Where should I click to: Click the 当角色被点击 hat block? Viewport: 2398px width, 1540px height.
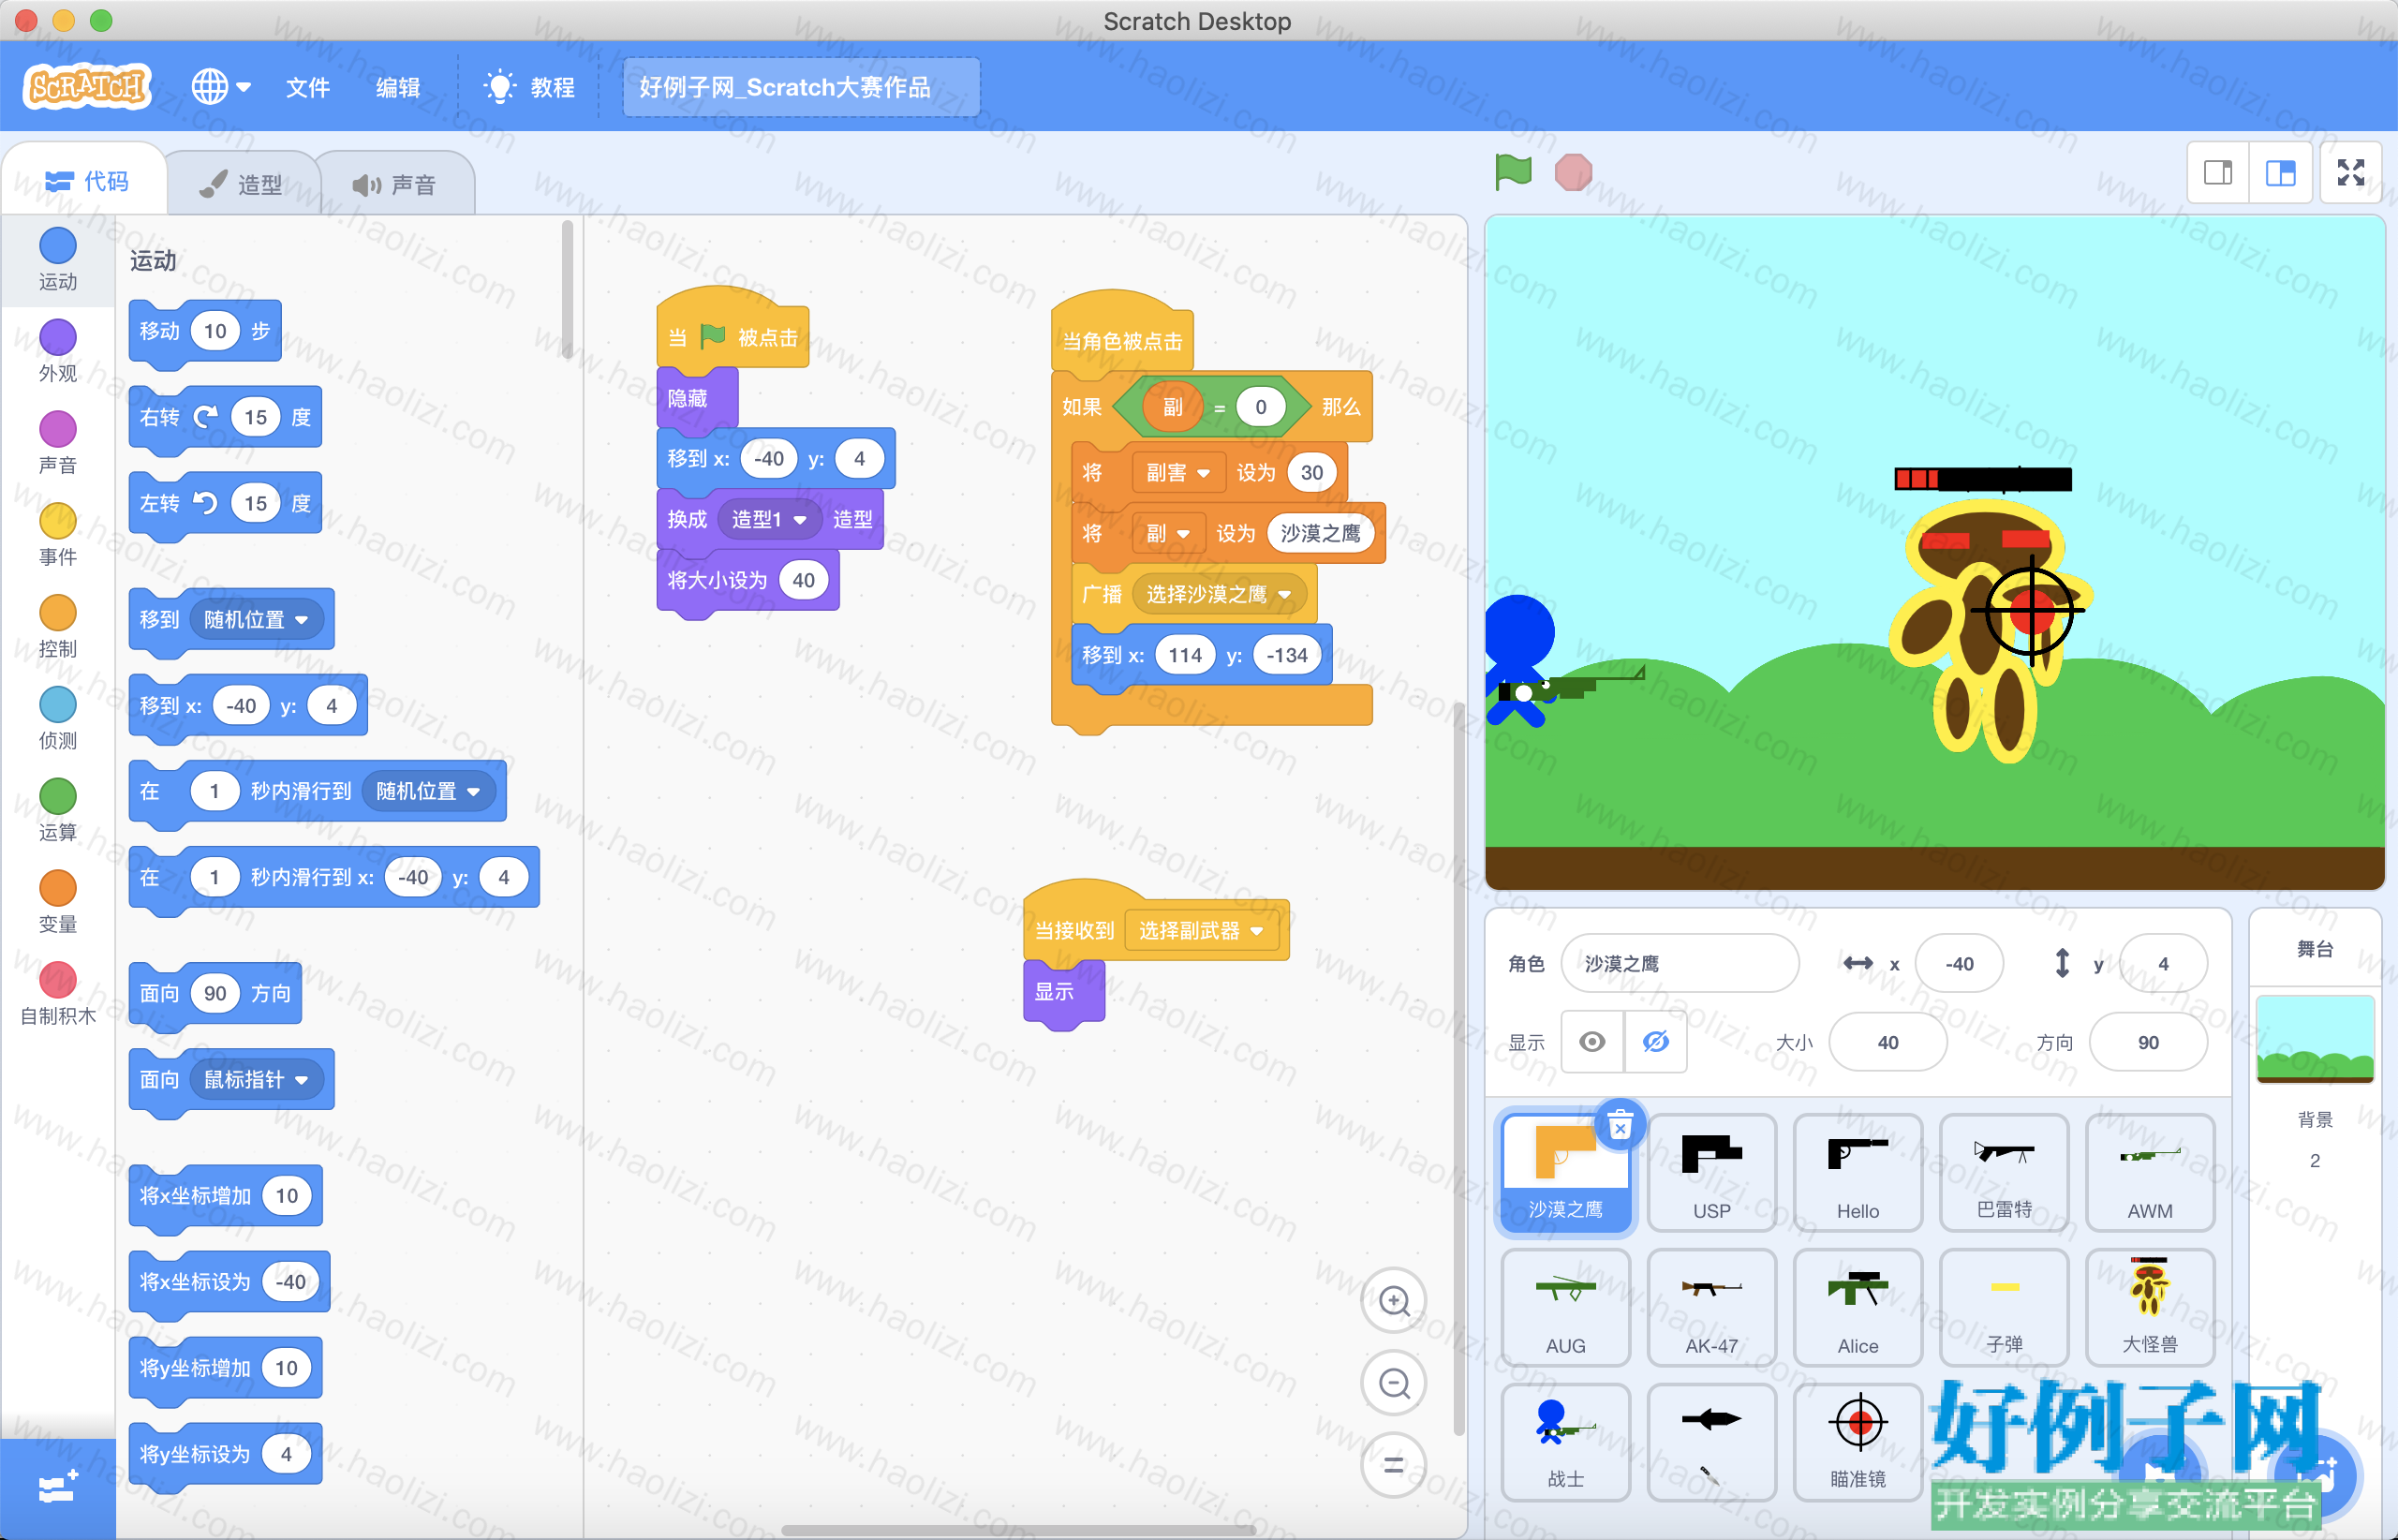tap(1122, 336)
